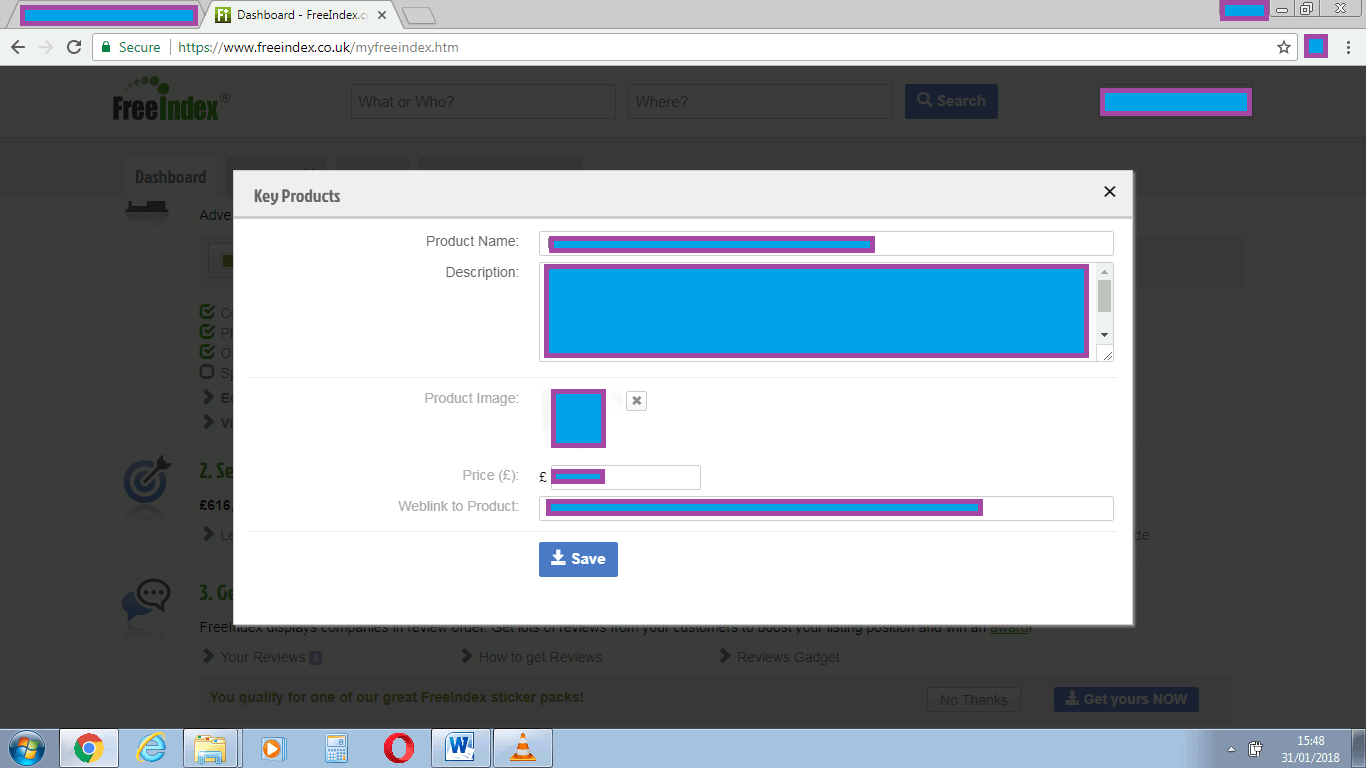Launch VLC media player from the taskbar
The image size is (1366, 768).
(x=522, y=748)
